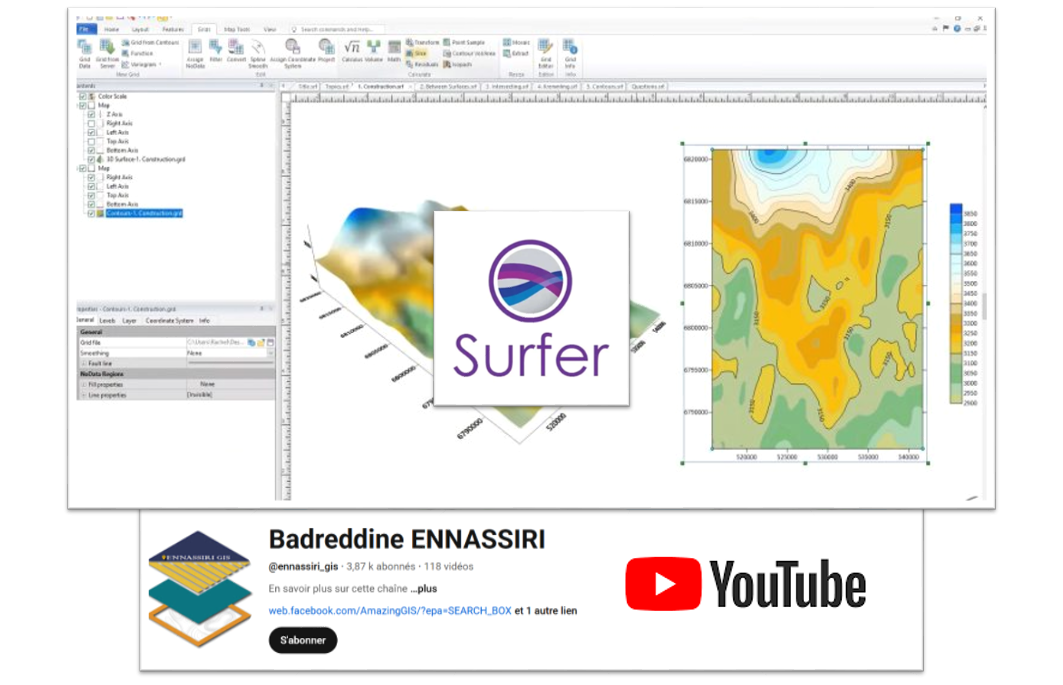Viewport: 1063px width, 685px height.
Task: Open the grid Calculus tool
Action: pos(352,52)
